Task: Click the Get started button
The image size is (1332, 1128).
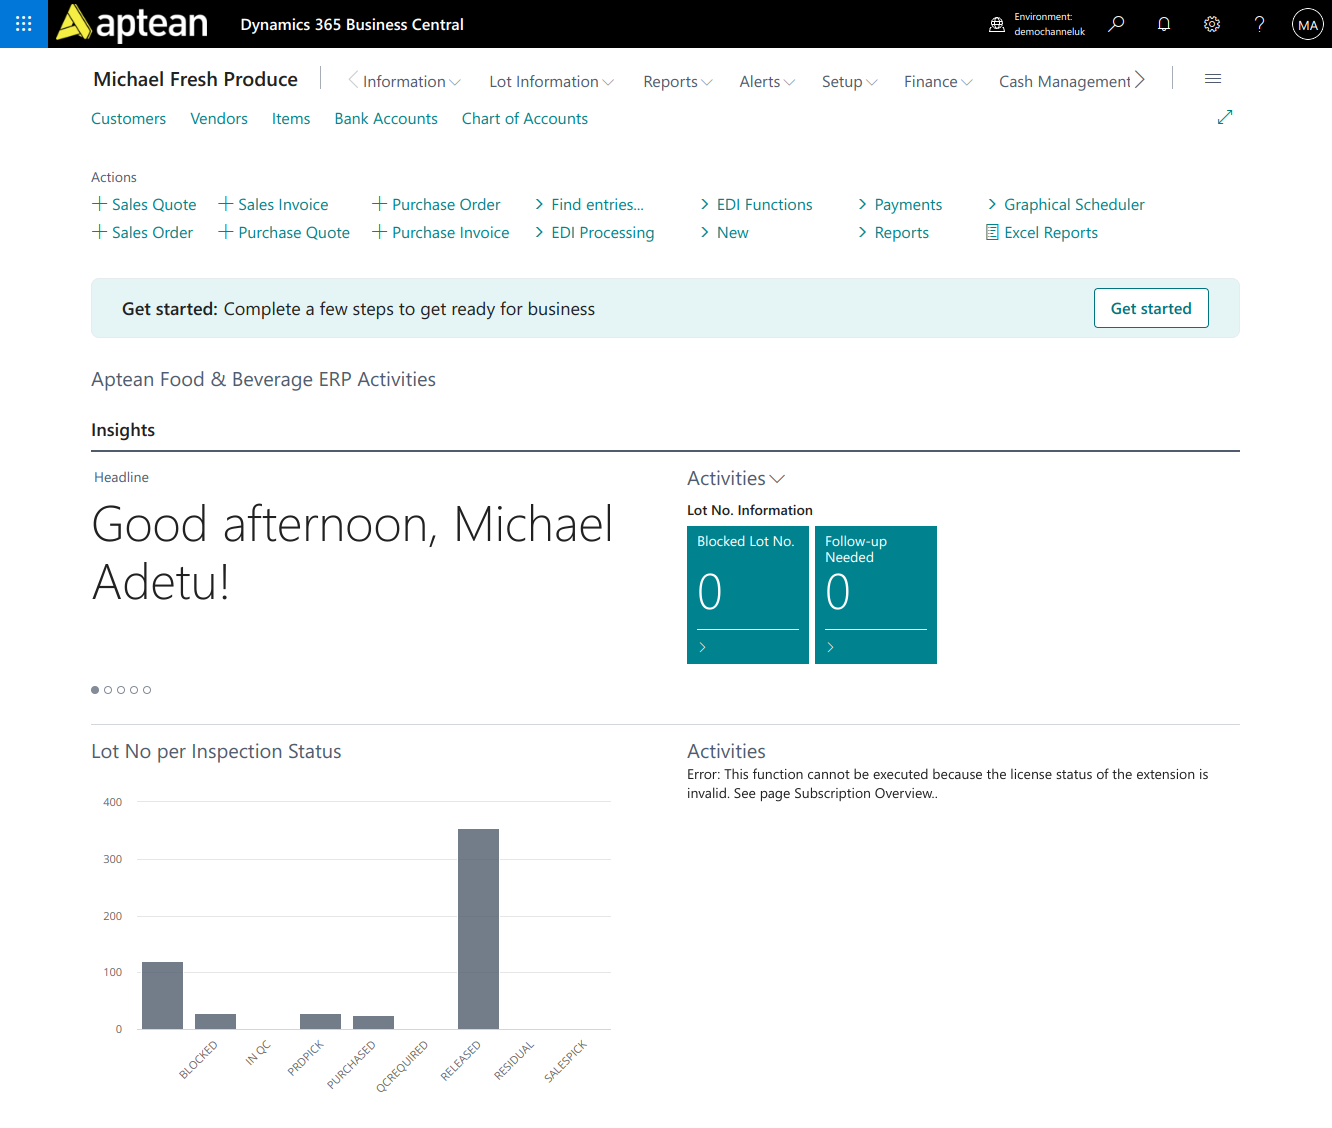Action: pyautogui.click(x=1151, y=308)
